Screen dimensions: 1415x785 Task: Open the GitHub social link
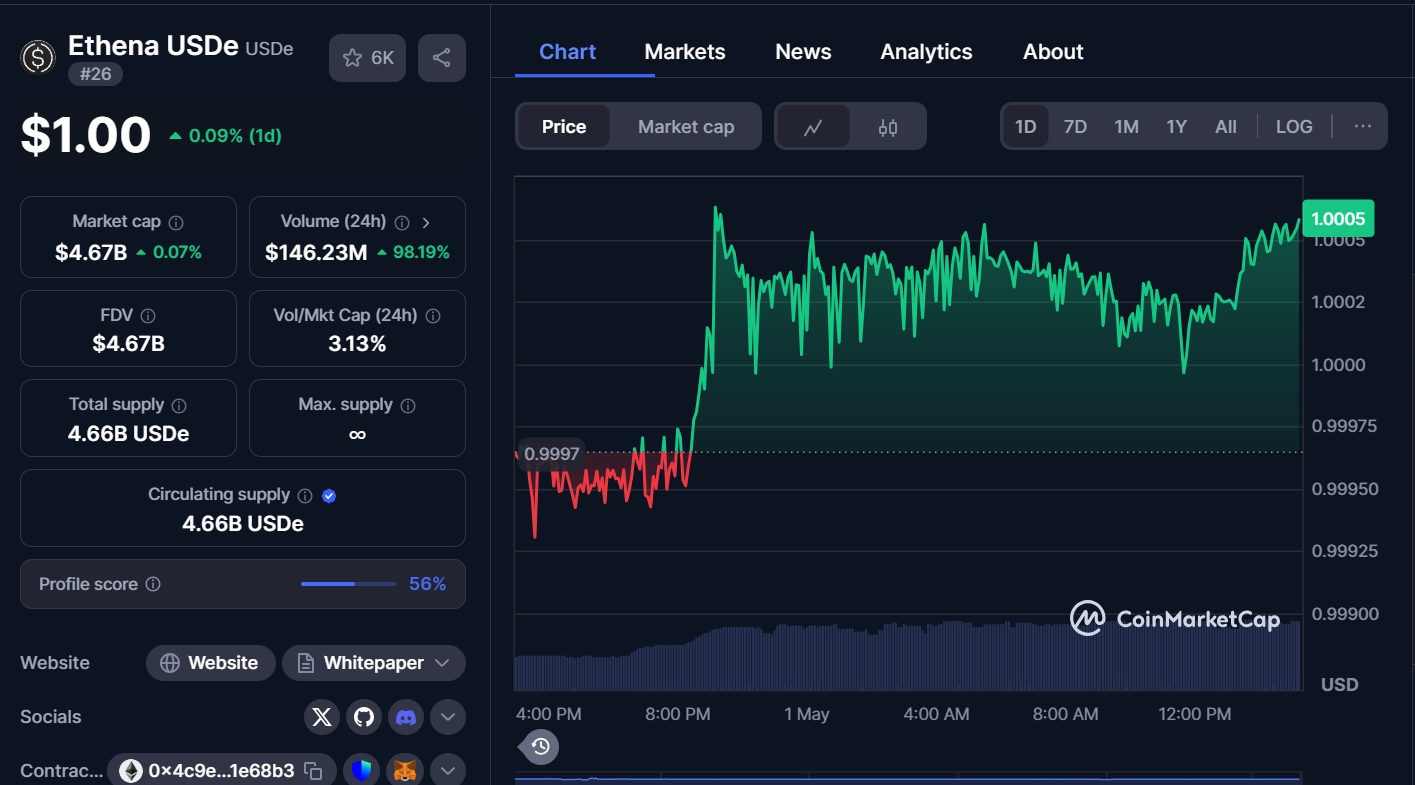click(364, 717)
